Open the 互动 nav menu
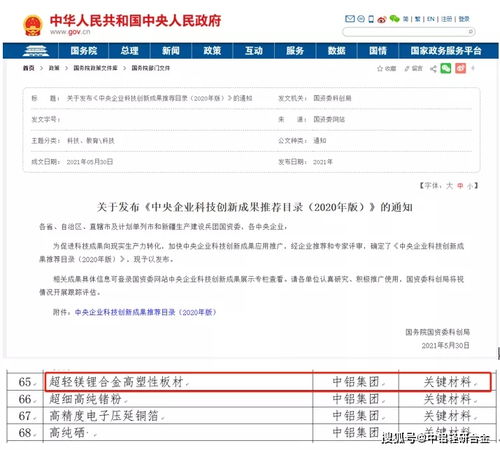The width and height of the screenshot is (500, 450). 254,51
